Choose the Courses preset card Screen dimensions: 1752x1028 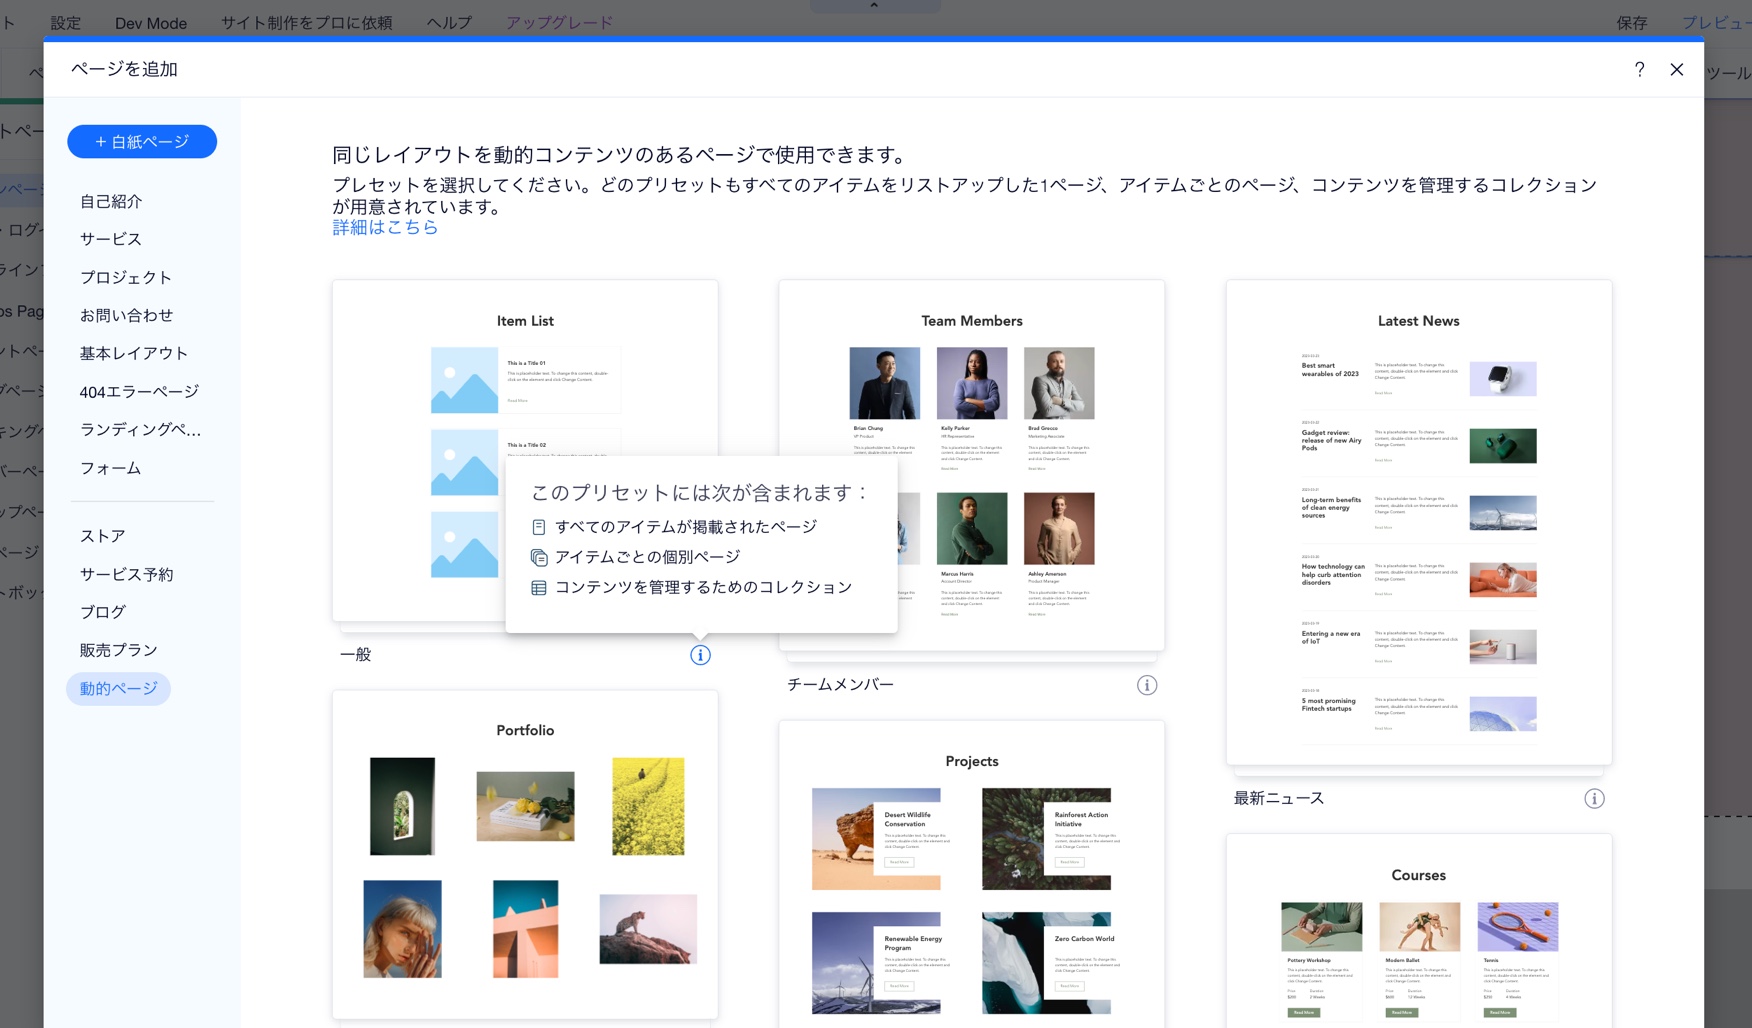coord(1418,930)
